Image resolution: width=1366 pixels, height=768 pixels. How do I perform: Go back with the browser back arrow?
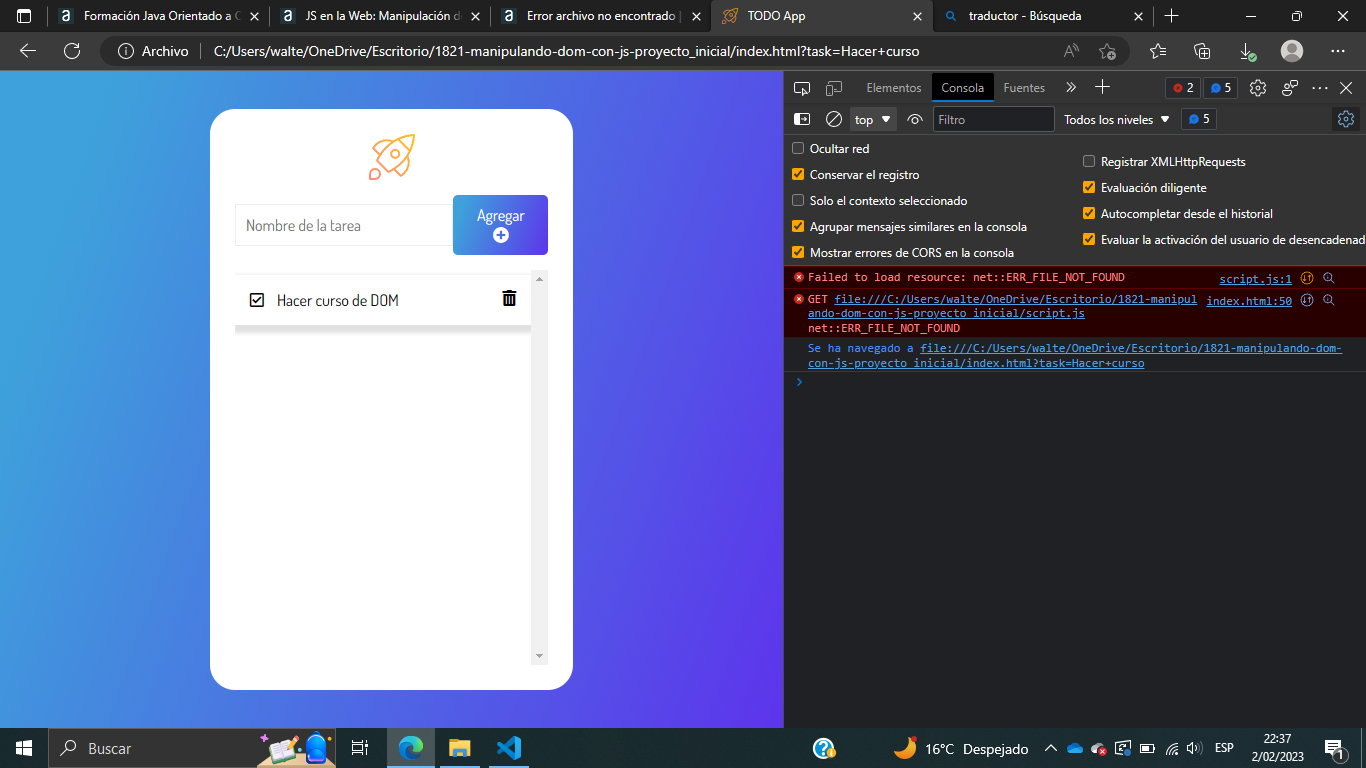click(28, 51)
